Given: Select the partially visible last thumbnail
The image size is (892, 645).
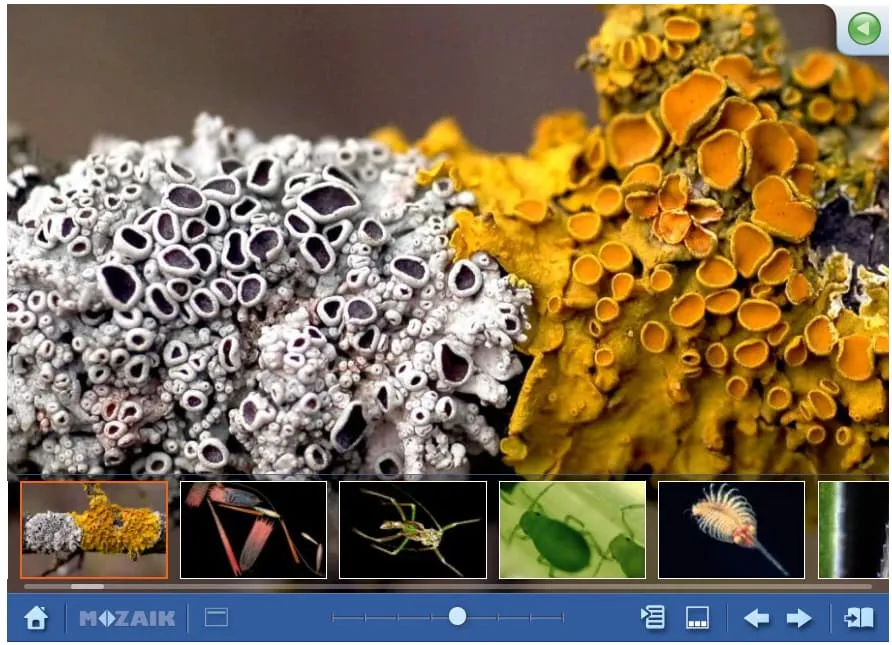Looking at the screenshot, I should pos(853,530).
